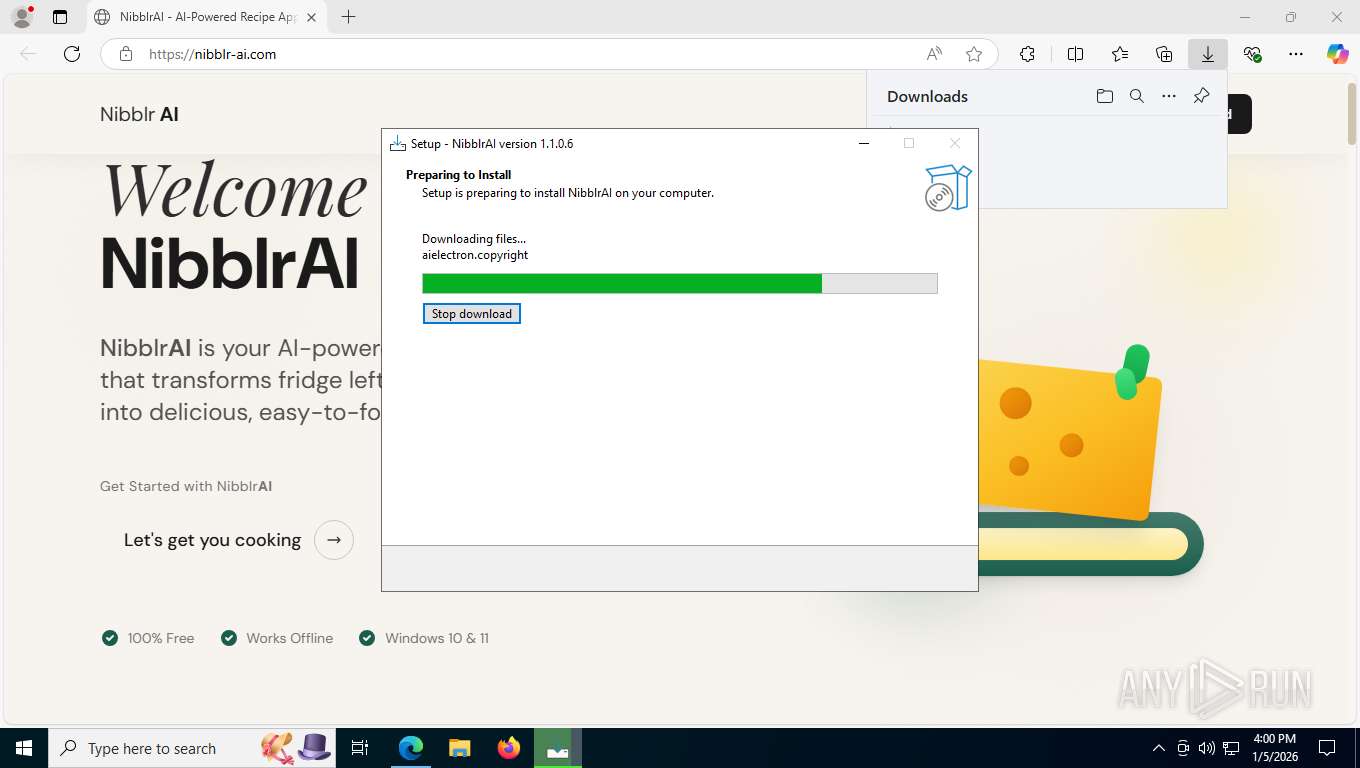Open the notification center icon

(x=1327, y=748)
